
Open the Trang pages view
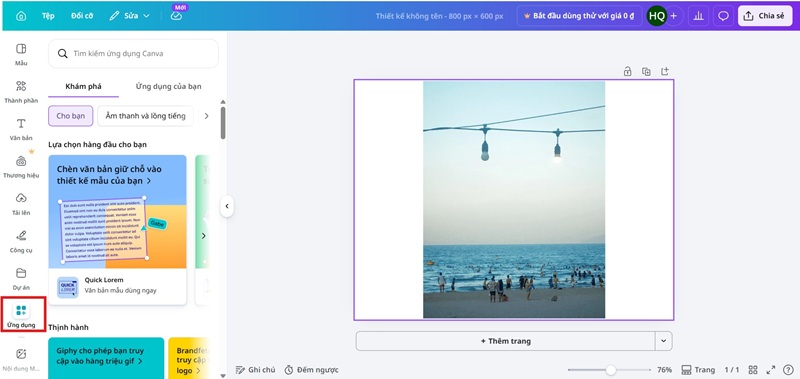tap(698, 370)
